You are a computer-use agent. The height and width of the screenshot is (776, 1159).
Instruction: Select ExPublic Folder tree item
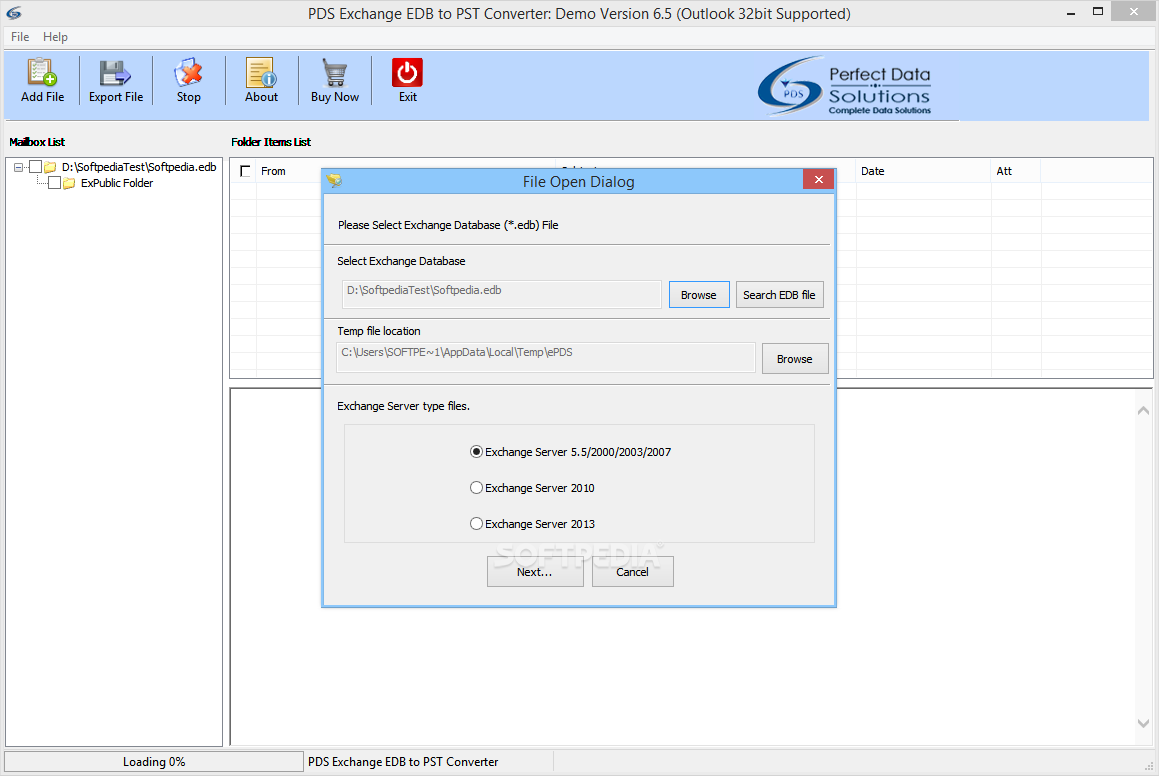117,183
